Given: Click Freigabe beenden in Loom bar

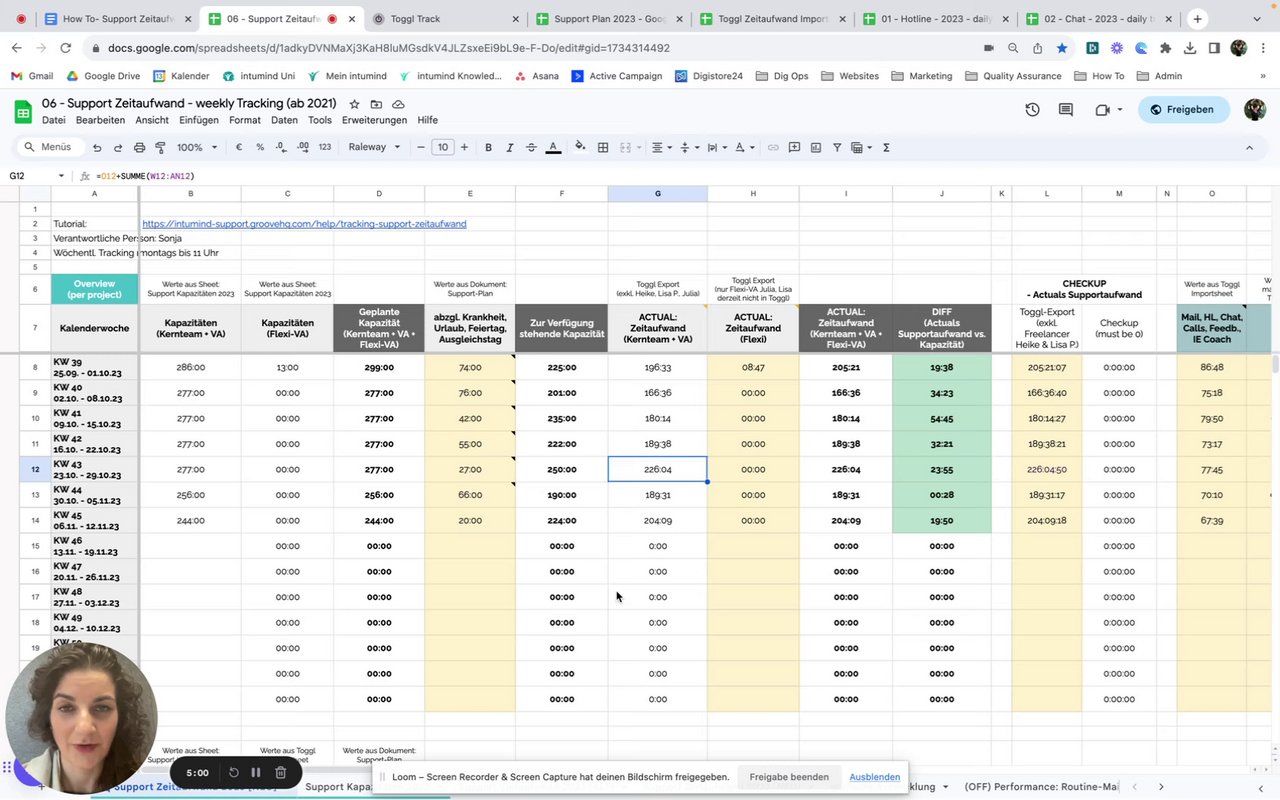Looking at the screenshot, I should (789, 777).
